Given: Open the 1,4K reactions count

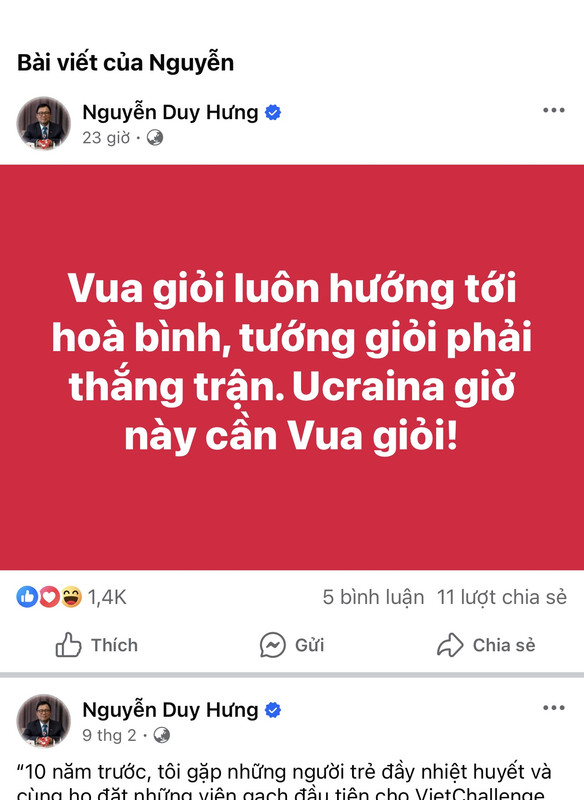Looking at the screenshot, I should tap(107, 597).
